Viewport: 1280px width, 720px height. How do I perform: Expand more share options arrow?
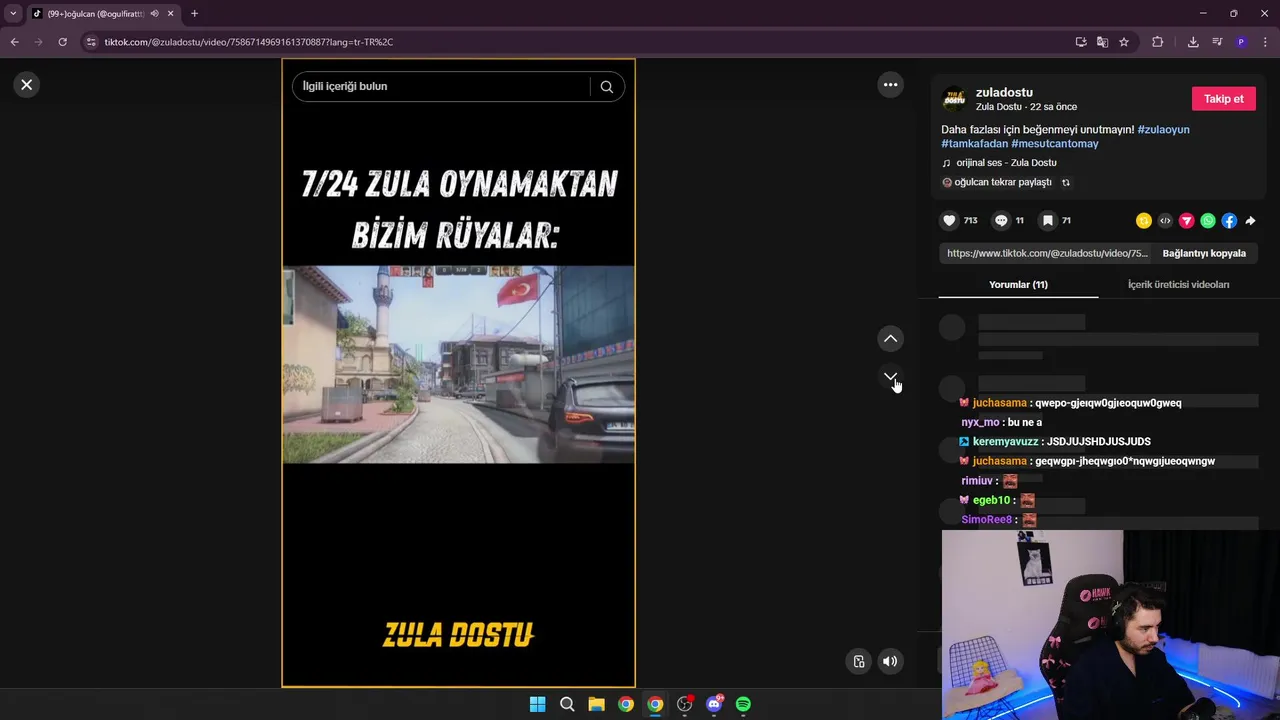[x=1250, y=221]
